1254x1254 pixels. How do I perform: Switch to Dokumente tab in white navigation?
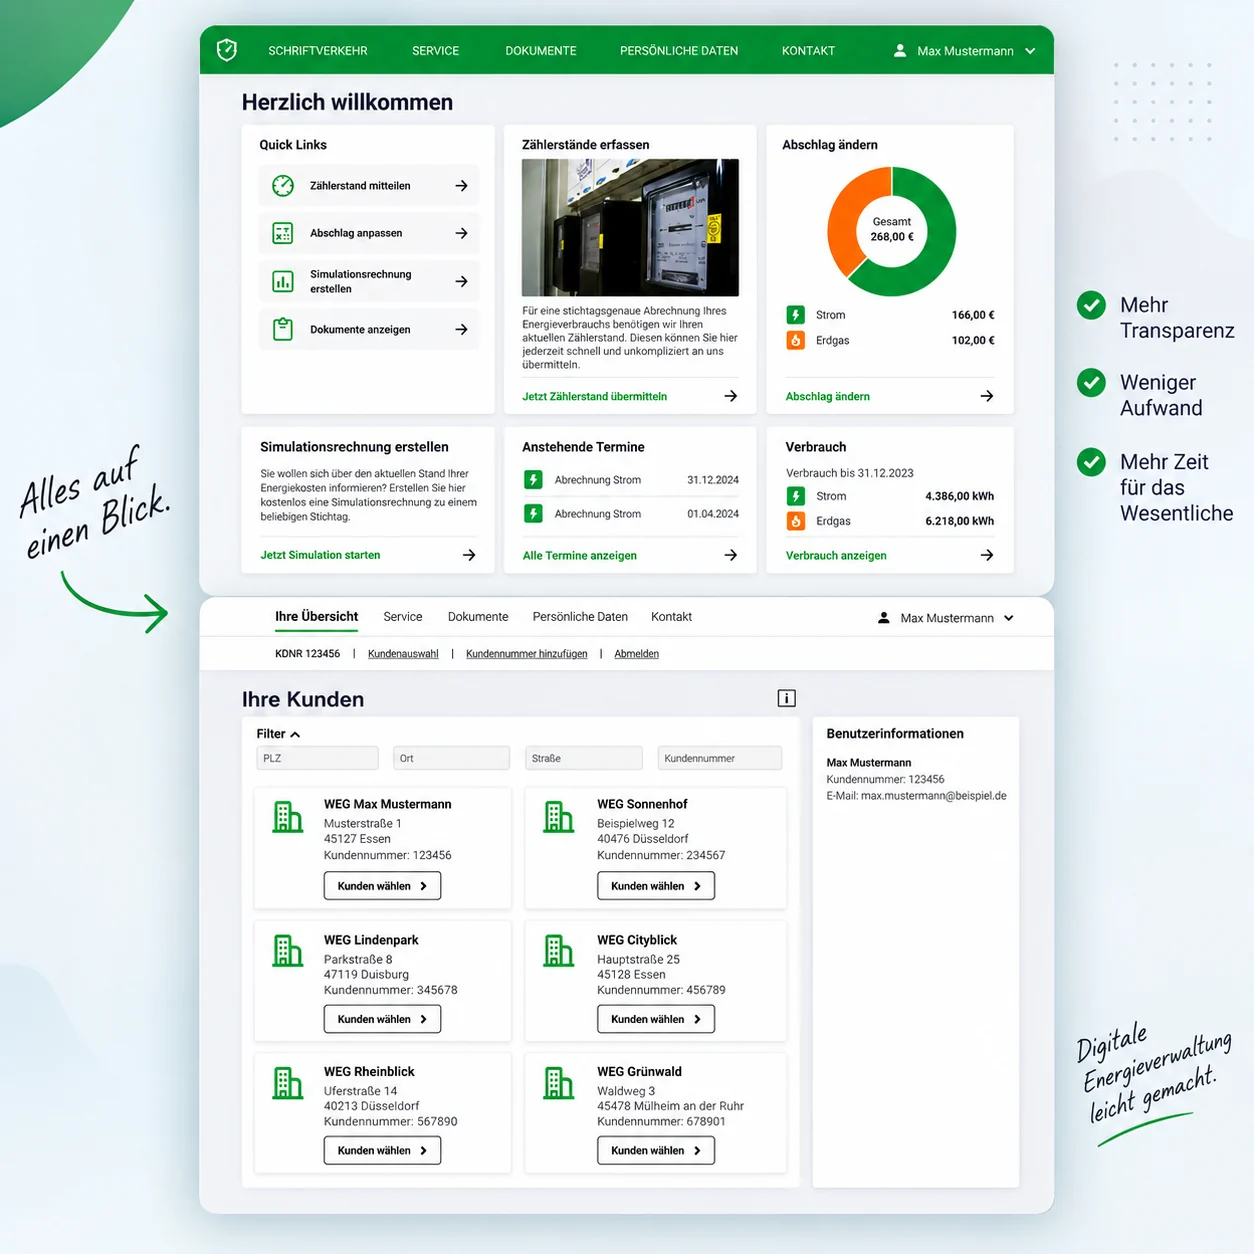coord(478,617)
